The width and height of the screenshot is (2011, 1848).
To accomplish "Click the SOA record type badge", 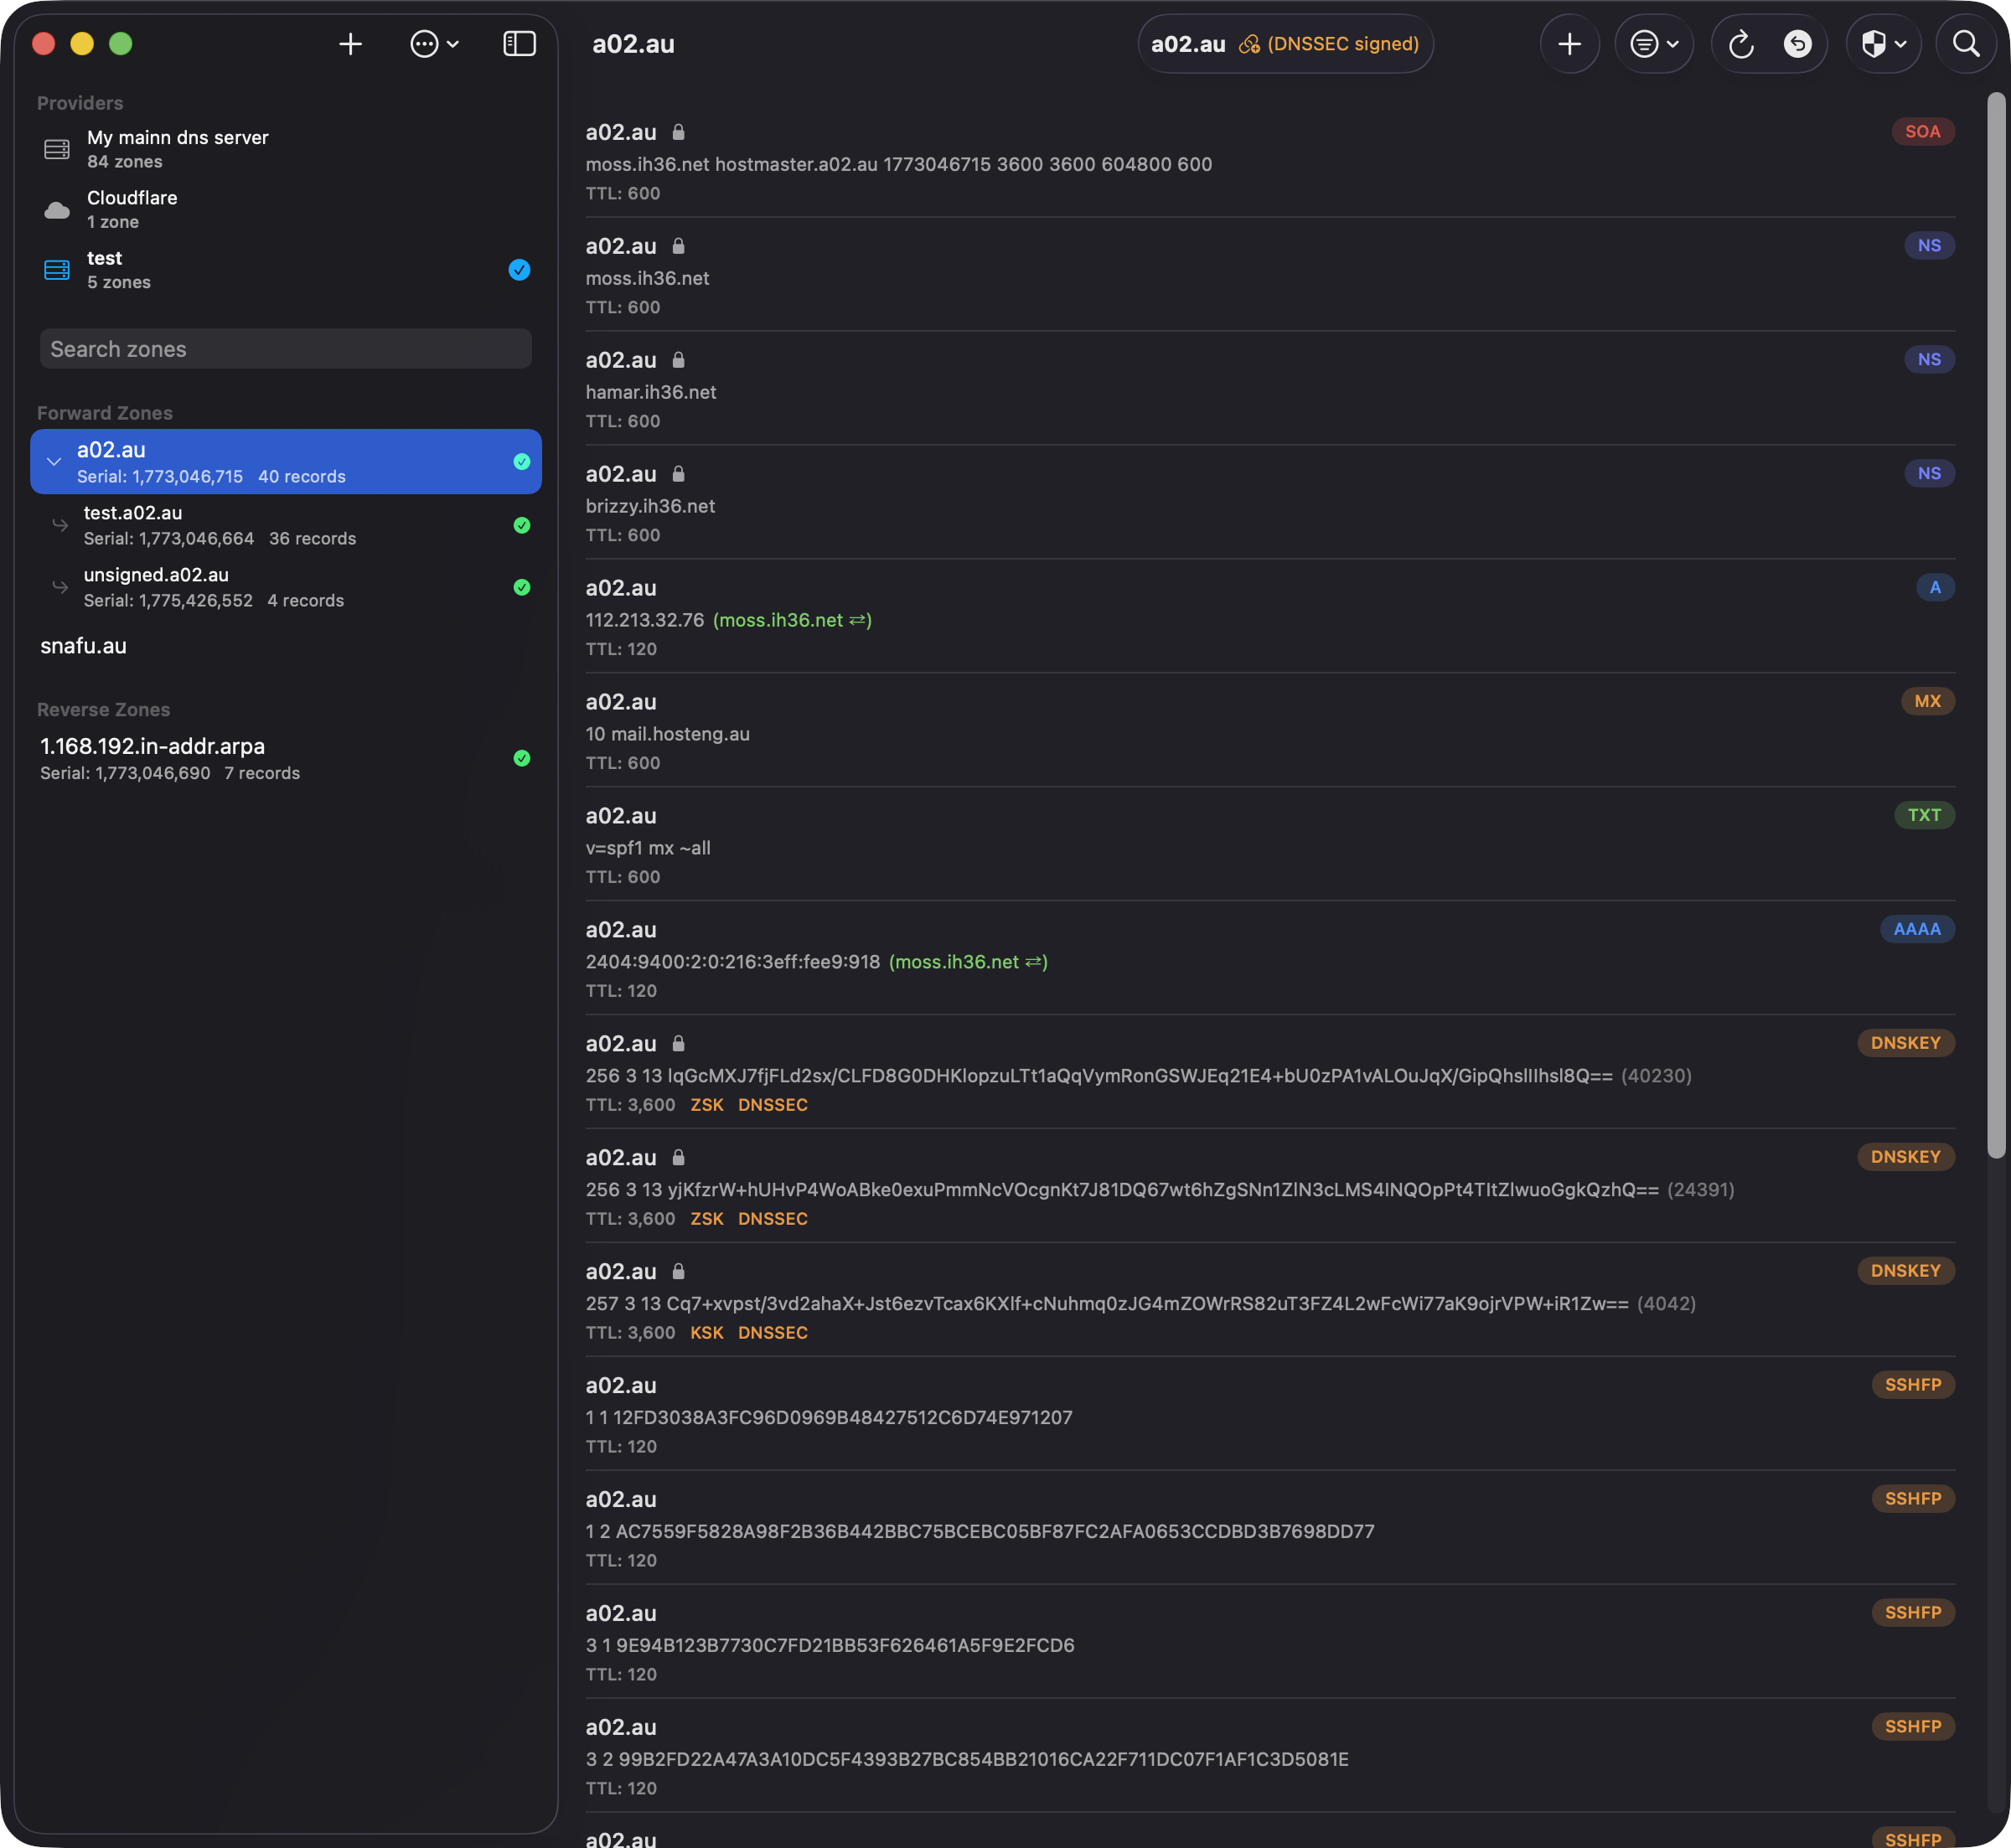I will coord(1922,131).
